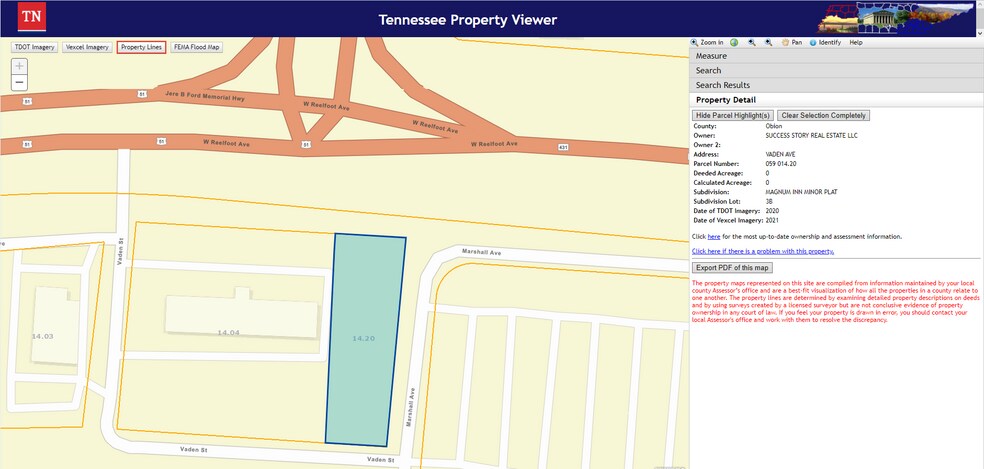Click the TN logo in header
Screen dimensions: 984x469
[x=33, y=18]
